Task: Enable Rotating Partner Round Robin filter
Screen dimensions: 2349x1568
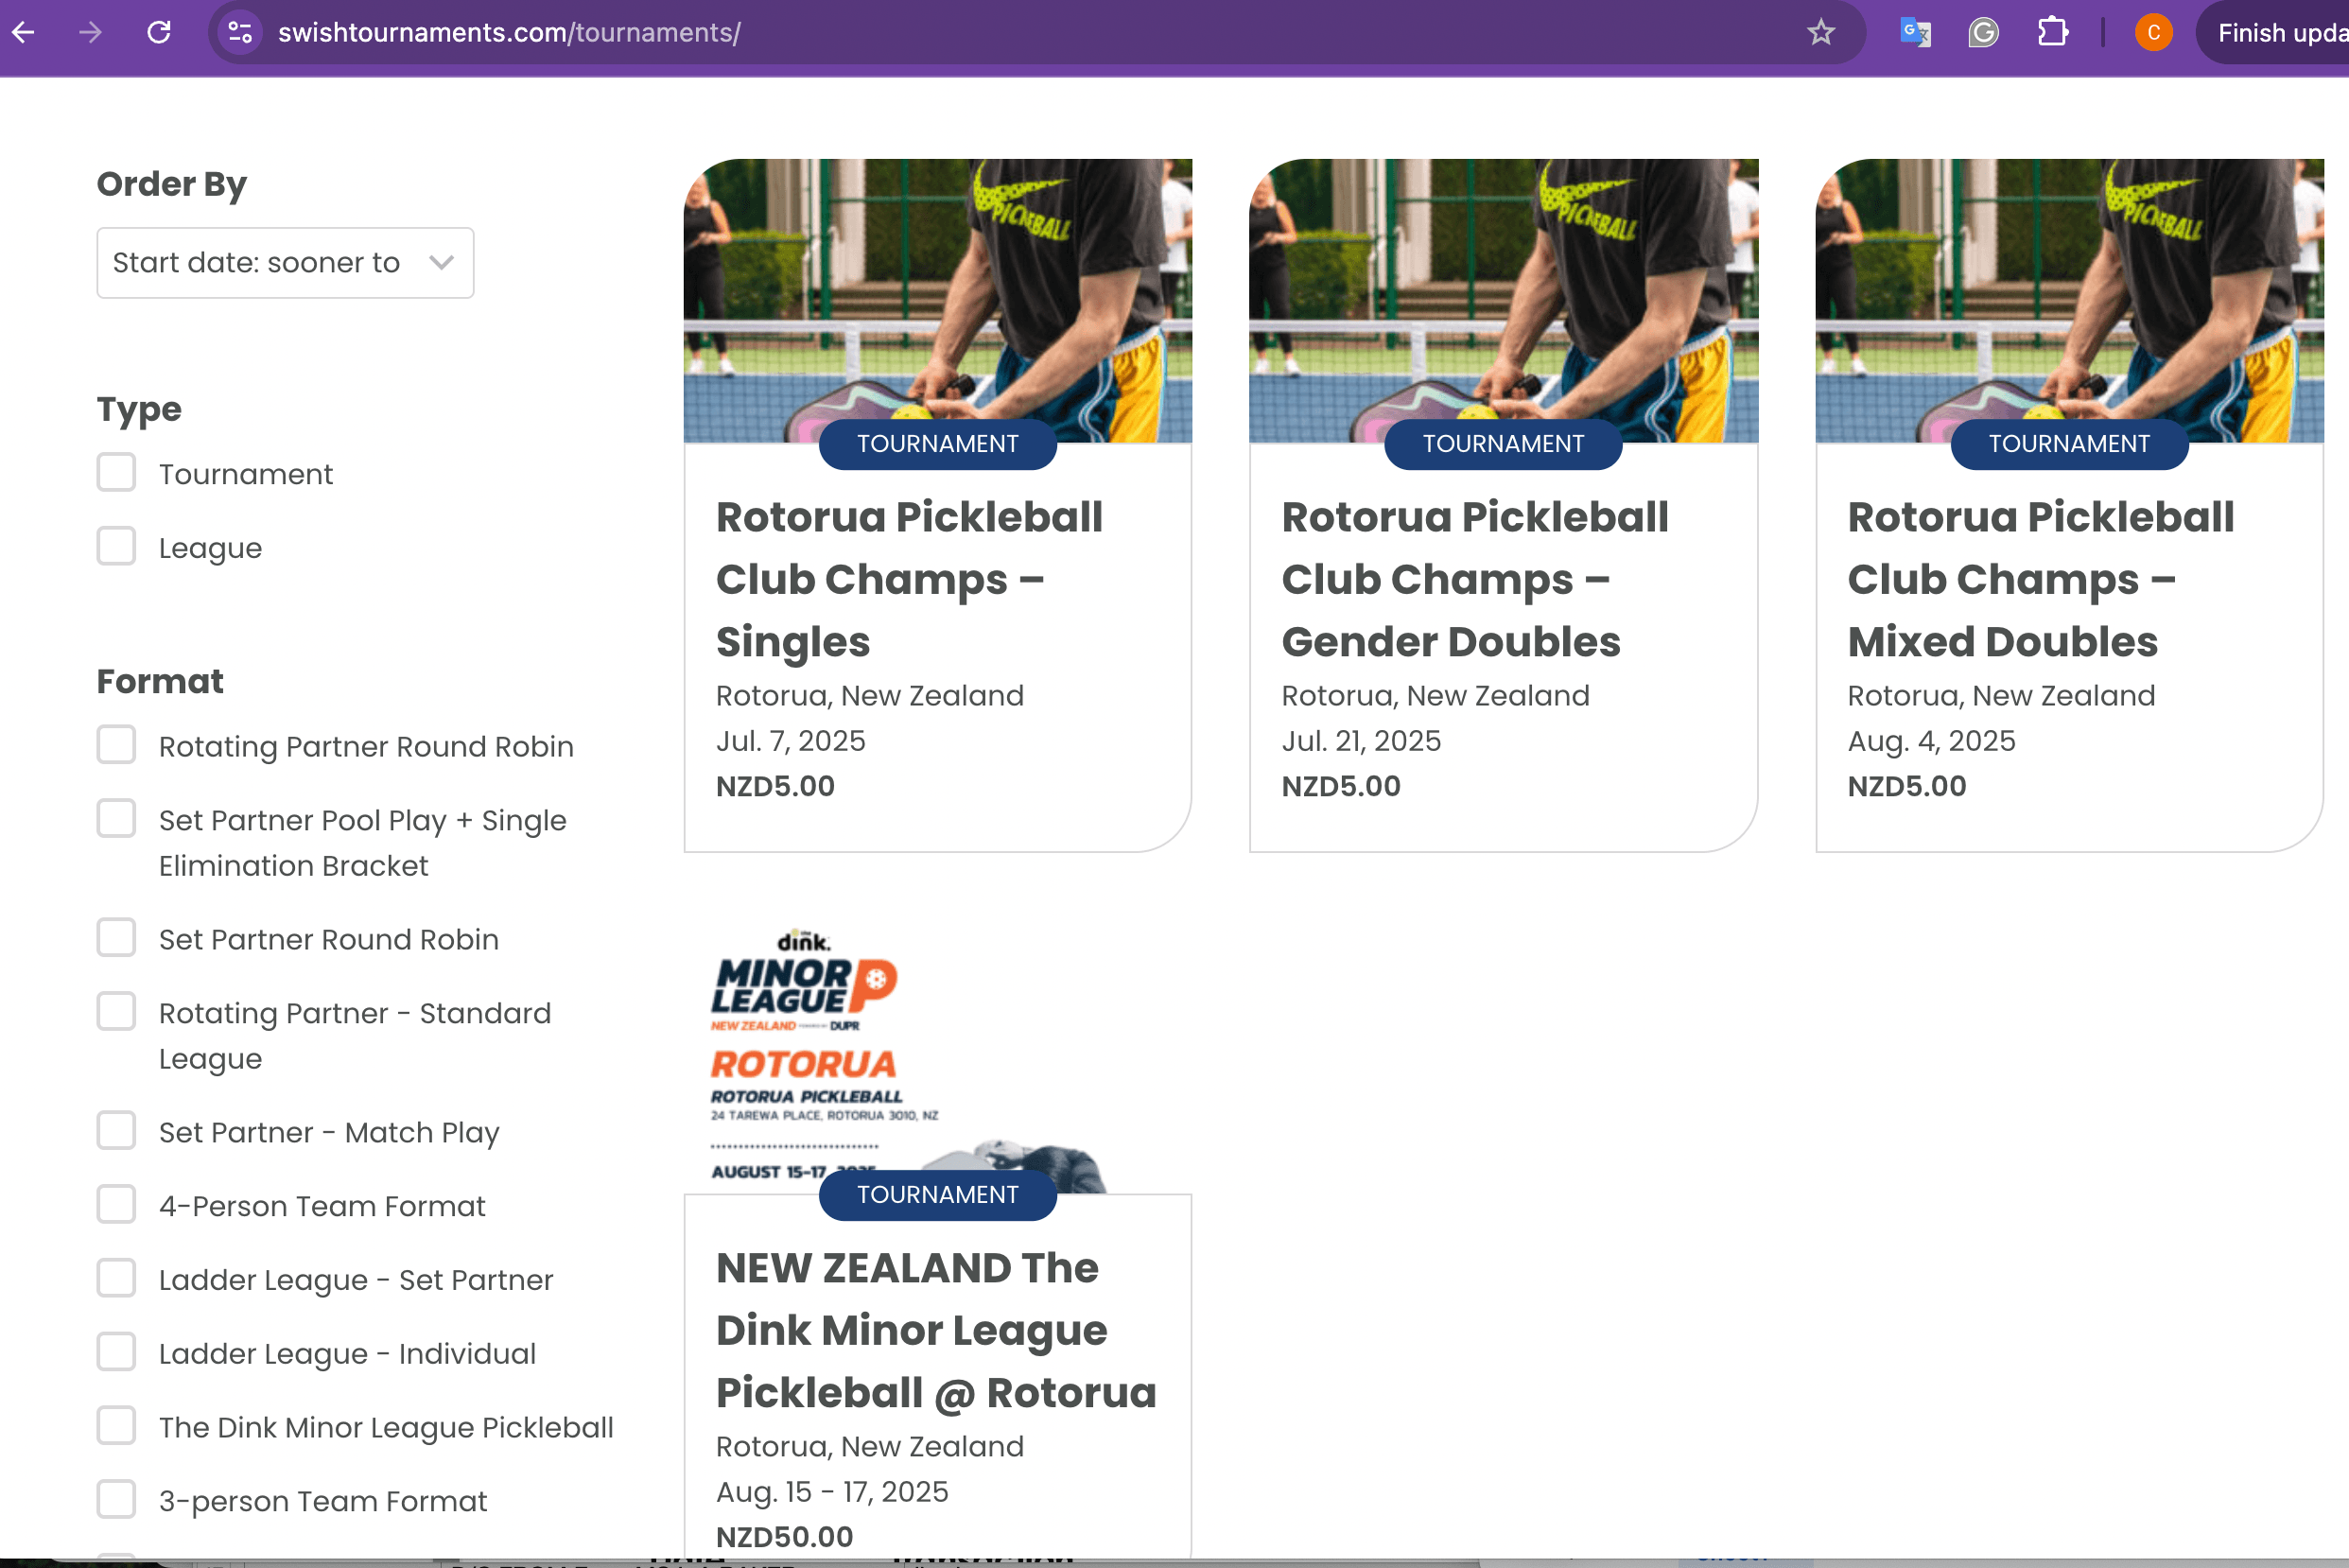Action: (116, 745)
